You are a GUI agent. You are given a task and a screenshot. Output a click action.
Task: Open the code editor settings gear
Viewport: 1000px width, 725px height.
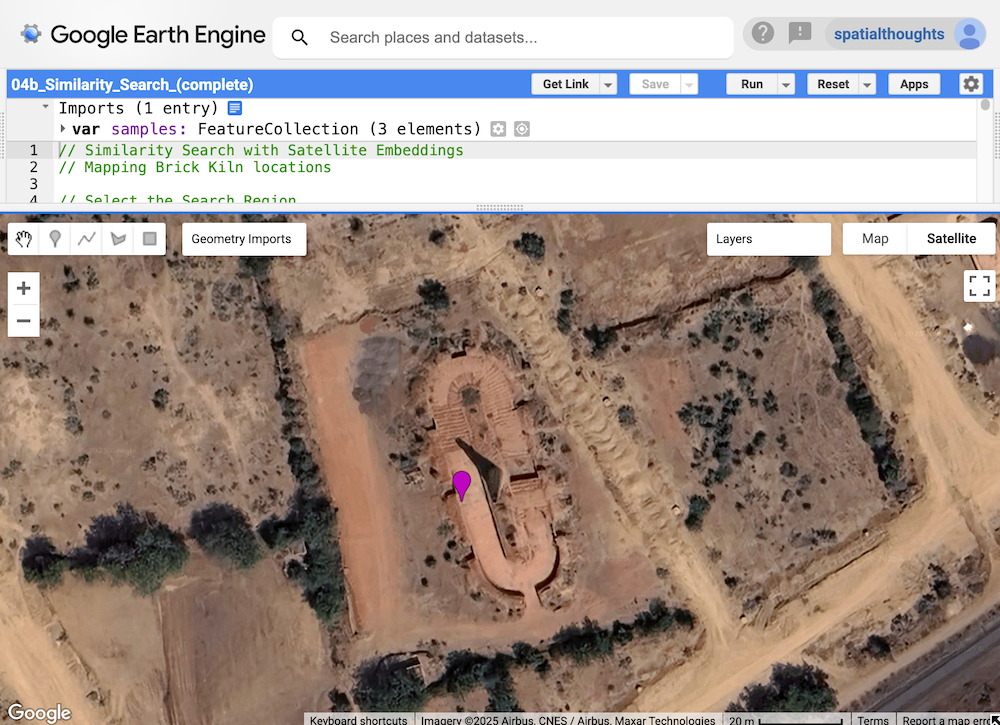point(971,84)
